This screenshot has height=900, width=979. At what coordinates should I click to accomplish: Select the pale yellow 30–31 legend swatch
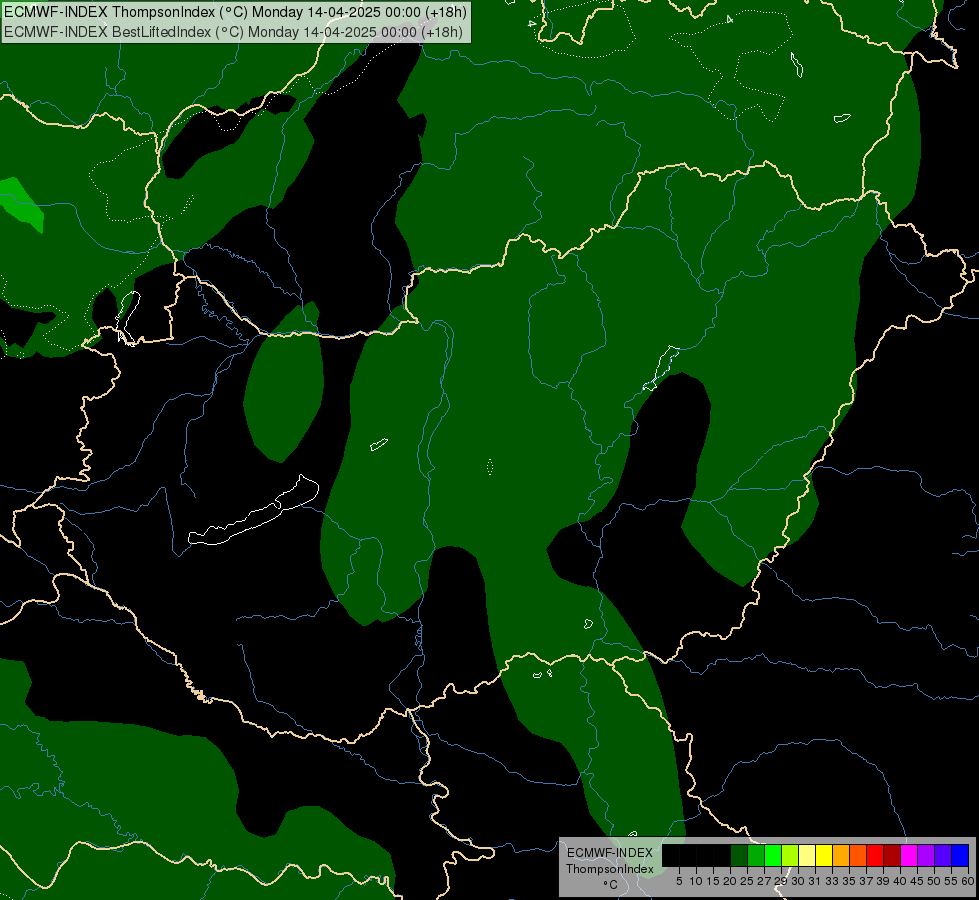click(x=807, y=855)
